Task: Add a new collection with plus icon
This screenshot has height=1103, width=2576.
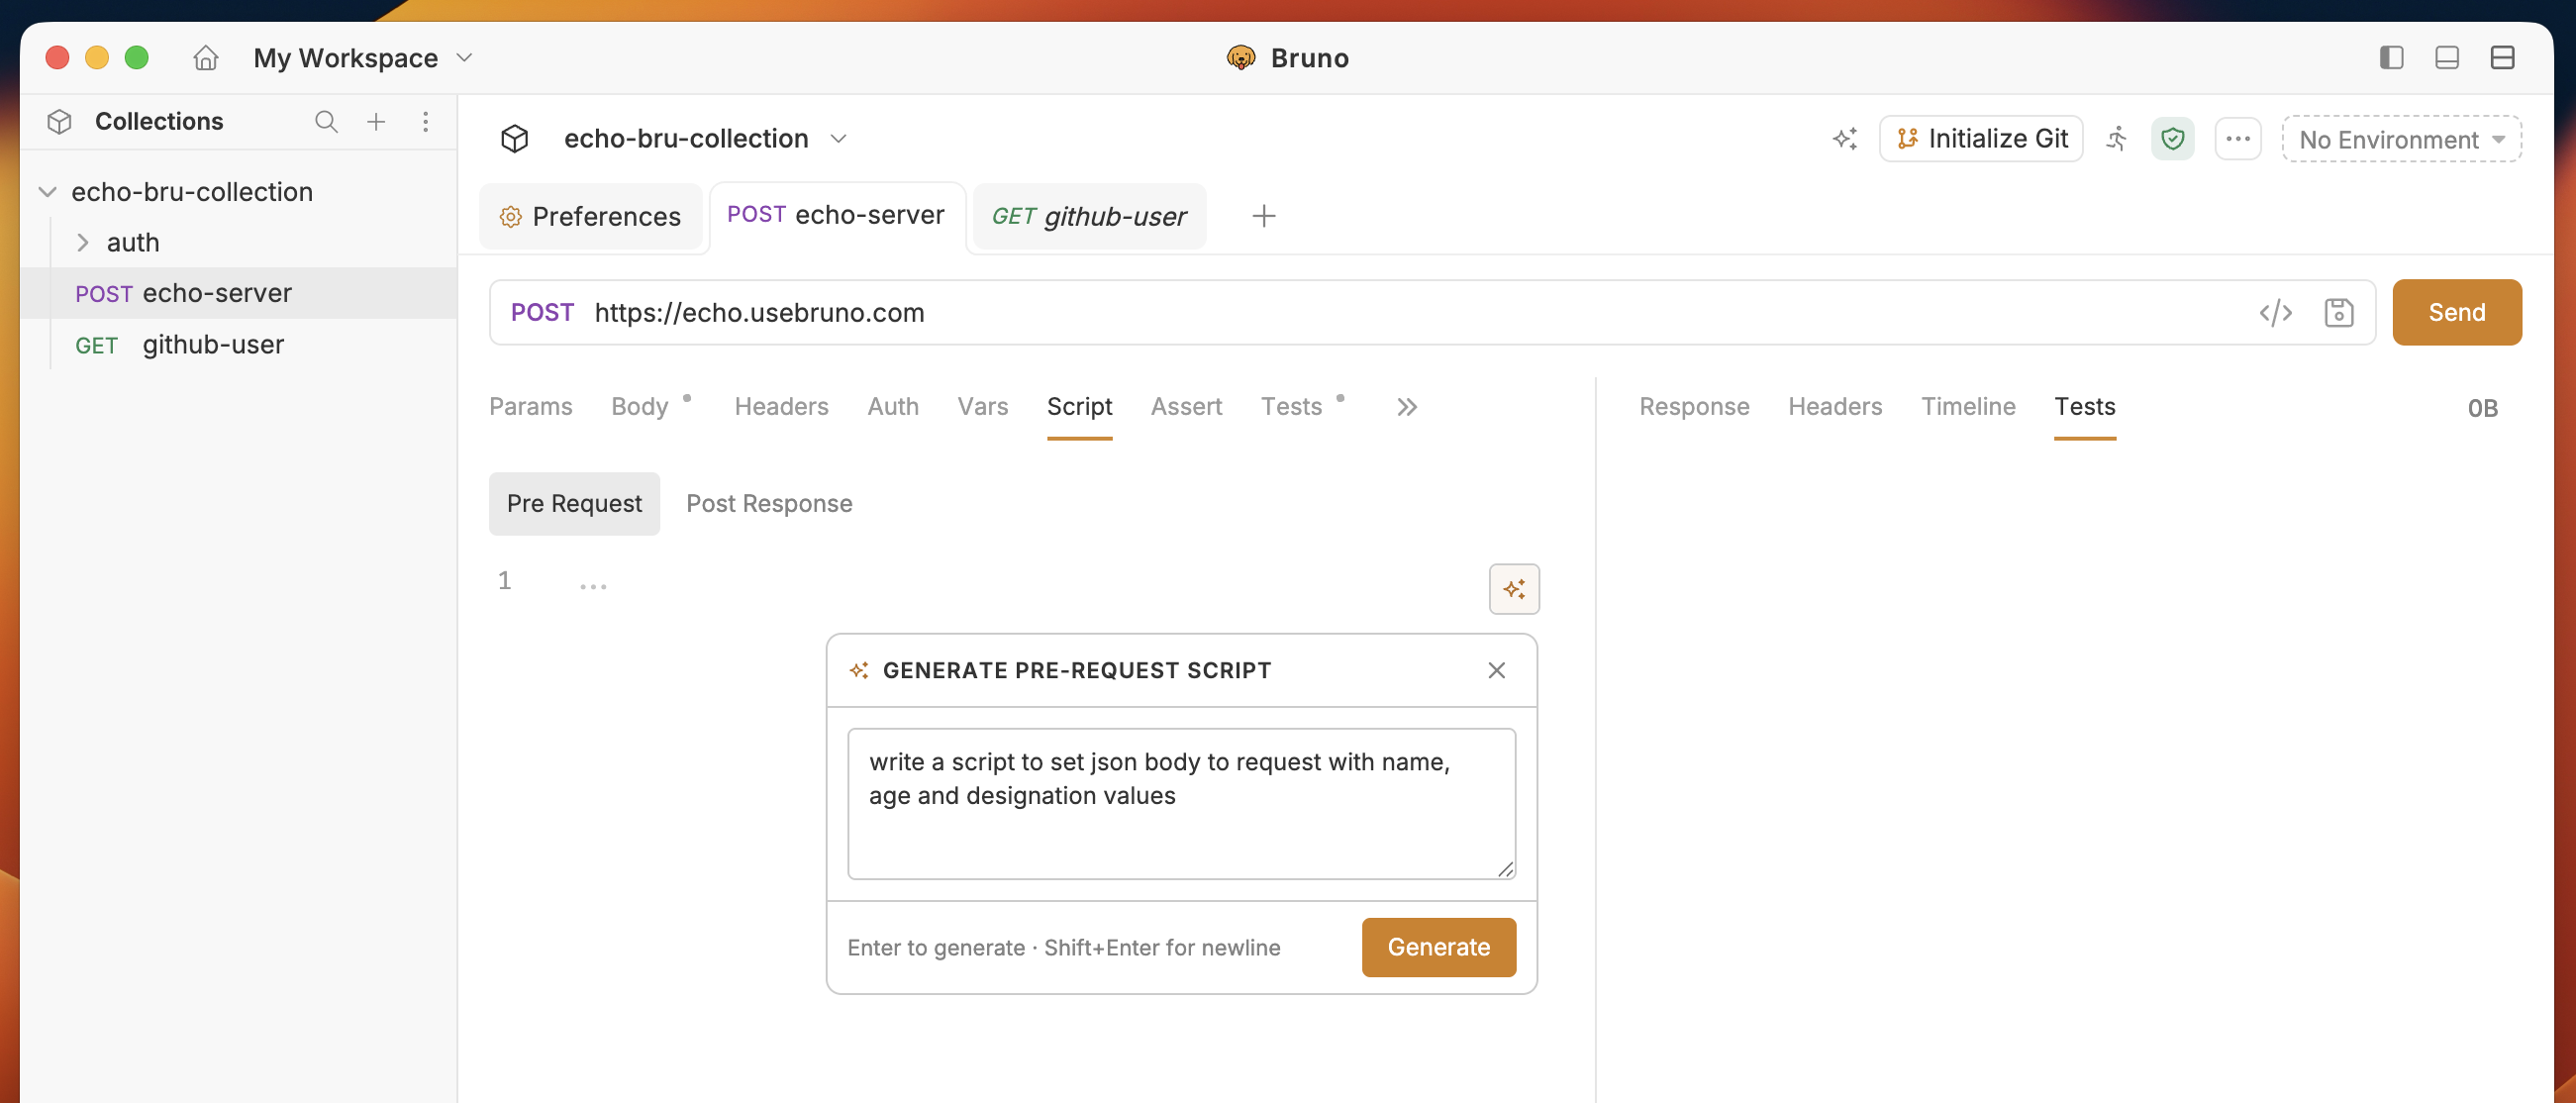Action: click(x=376, y=121)
